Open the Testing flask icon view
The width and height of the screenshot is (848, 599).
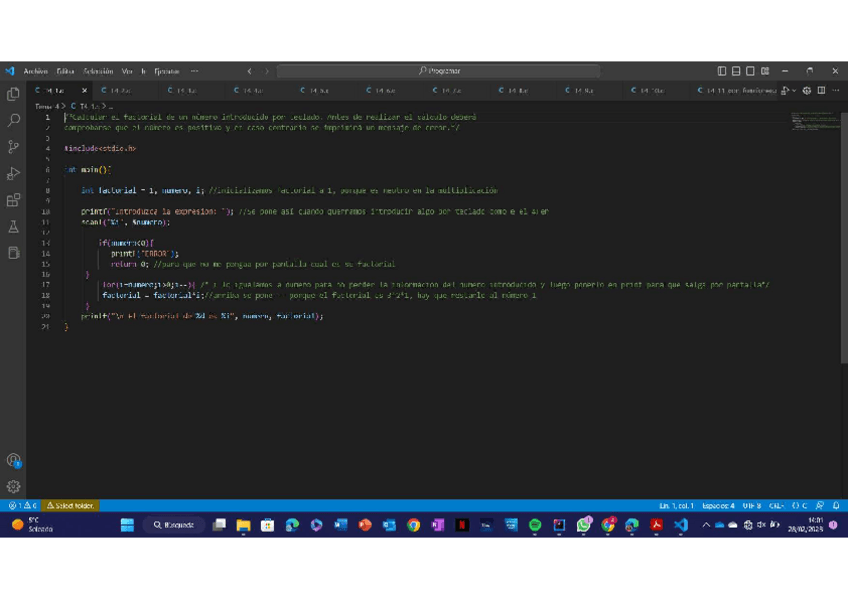point(13,227)
